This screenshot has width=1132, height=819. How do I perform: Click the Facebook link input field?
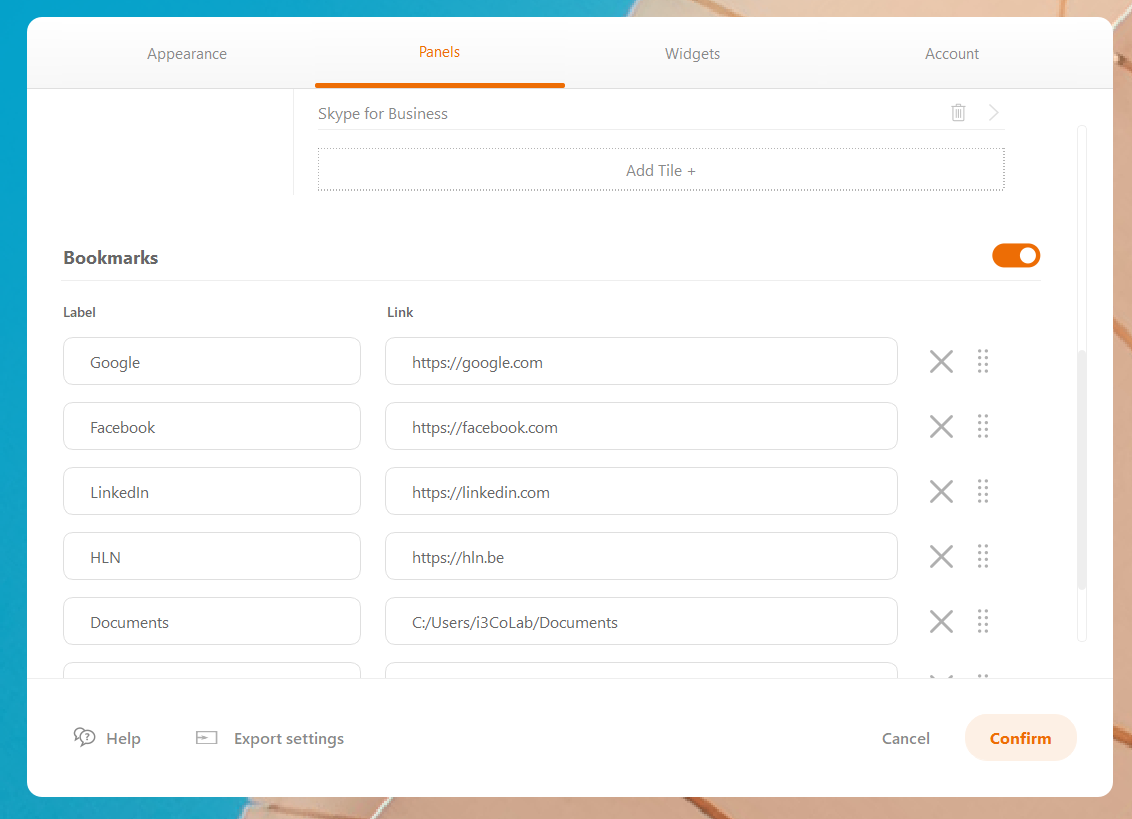pyautogui.click(x=641, y=427)
